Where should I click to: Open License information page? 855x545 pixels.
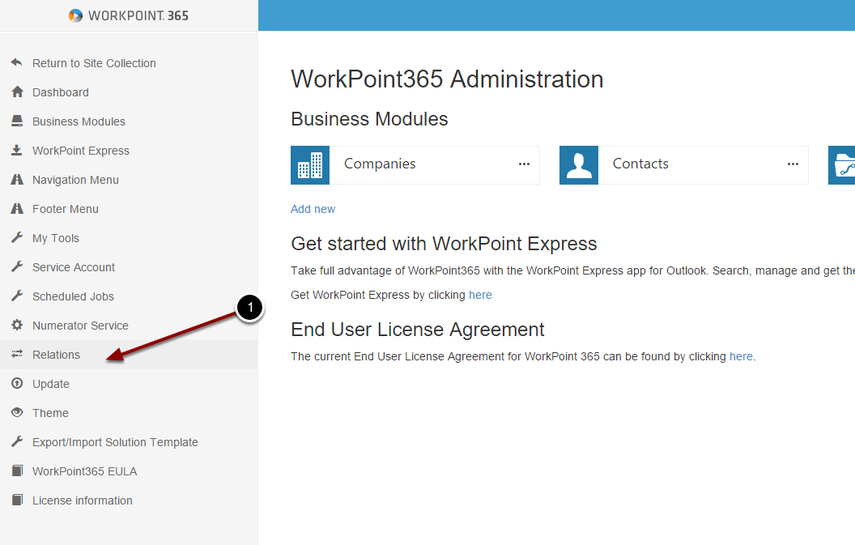[82, 501]
